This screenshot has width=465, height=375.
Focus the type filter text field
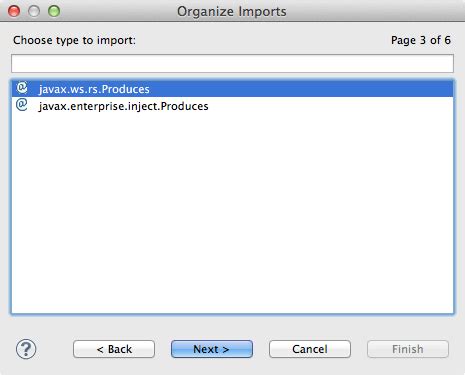pyautogui.click(x=232, y=63)
